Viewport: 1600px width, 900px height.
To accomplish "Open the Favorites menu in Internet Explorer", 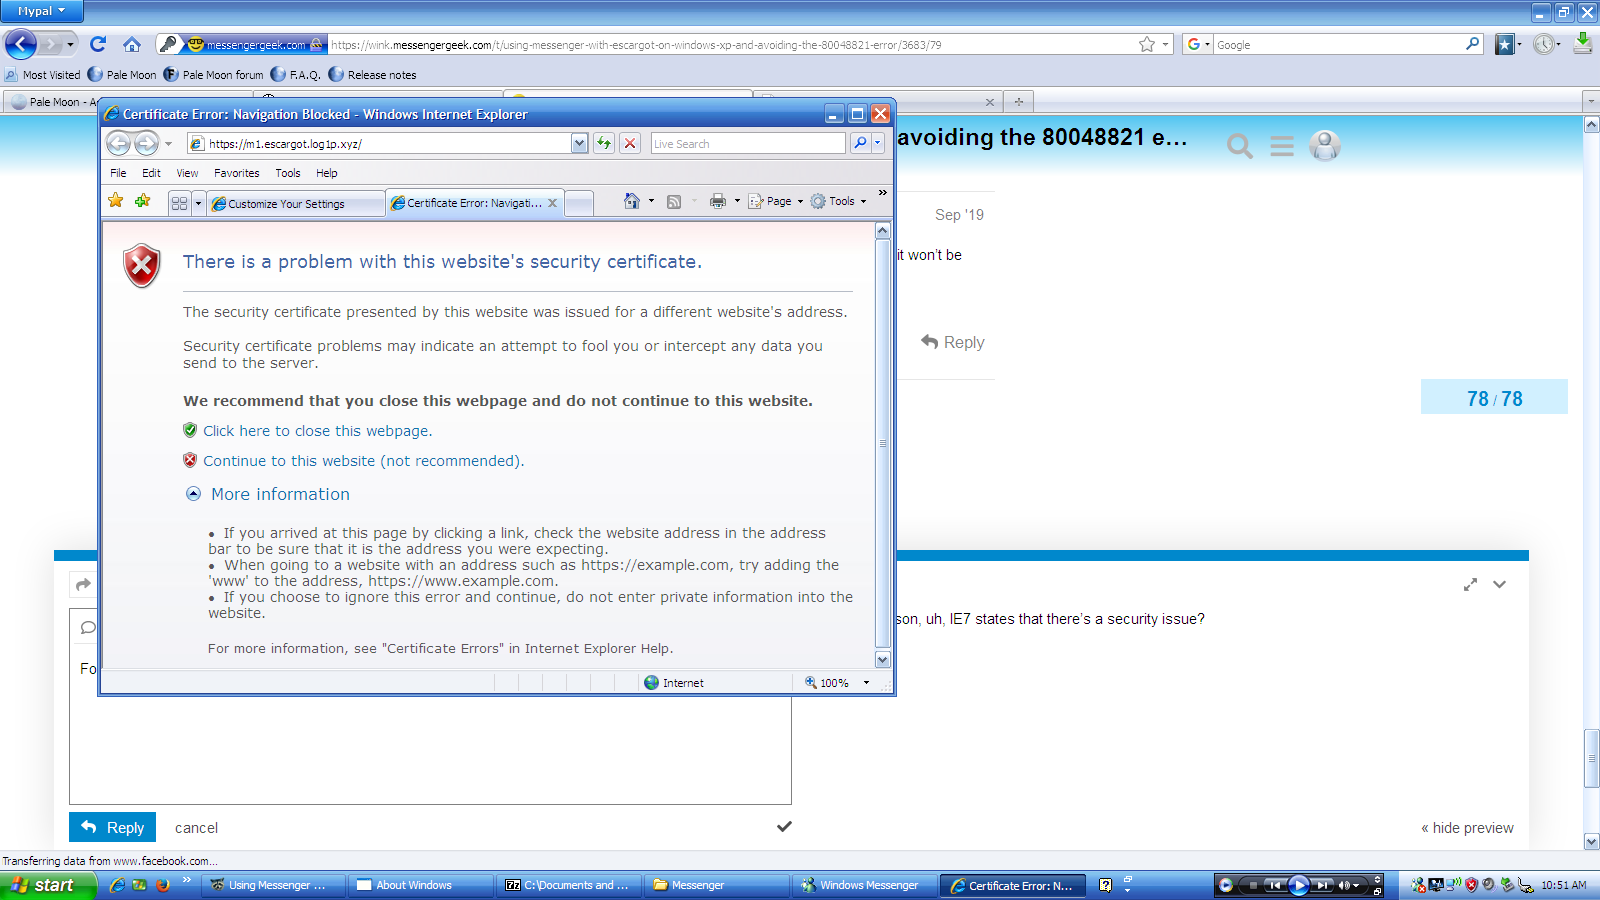I will (x=236, y=173).
